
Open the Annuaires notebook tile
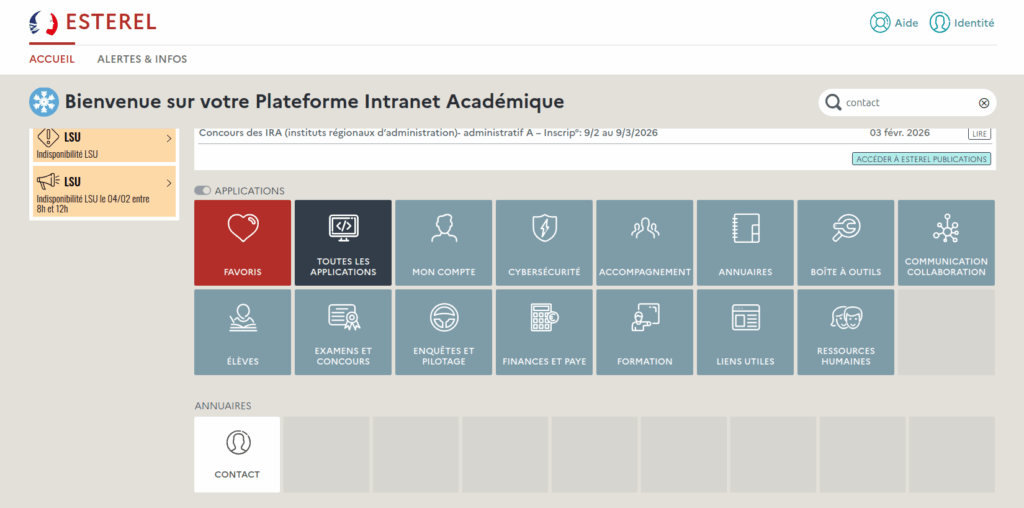[745, 242]
